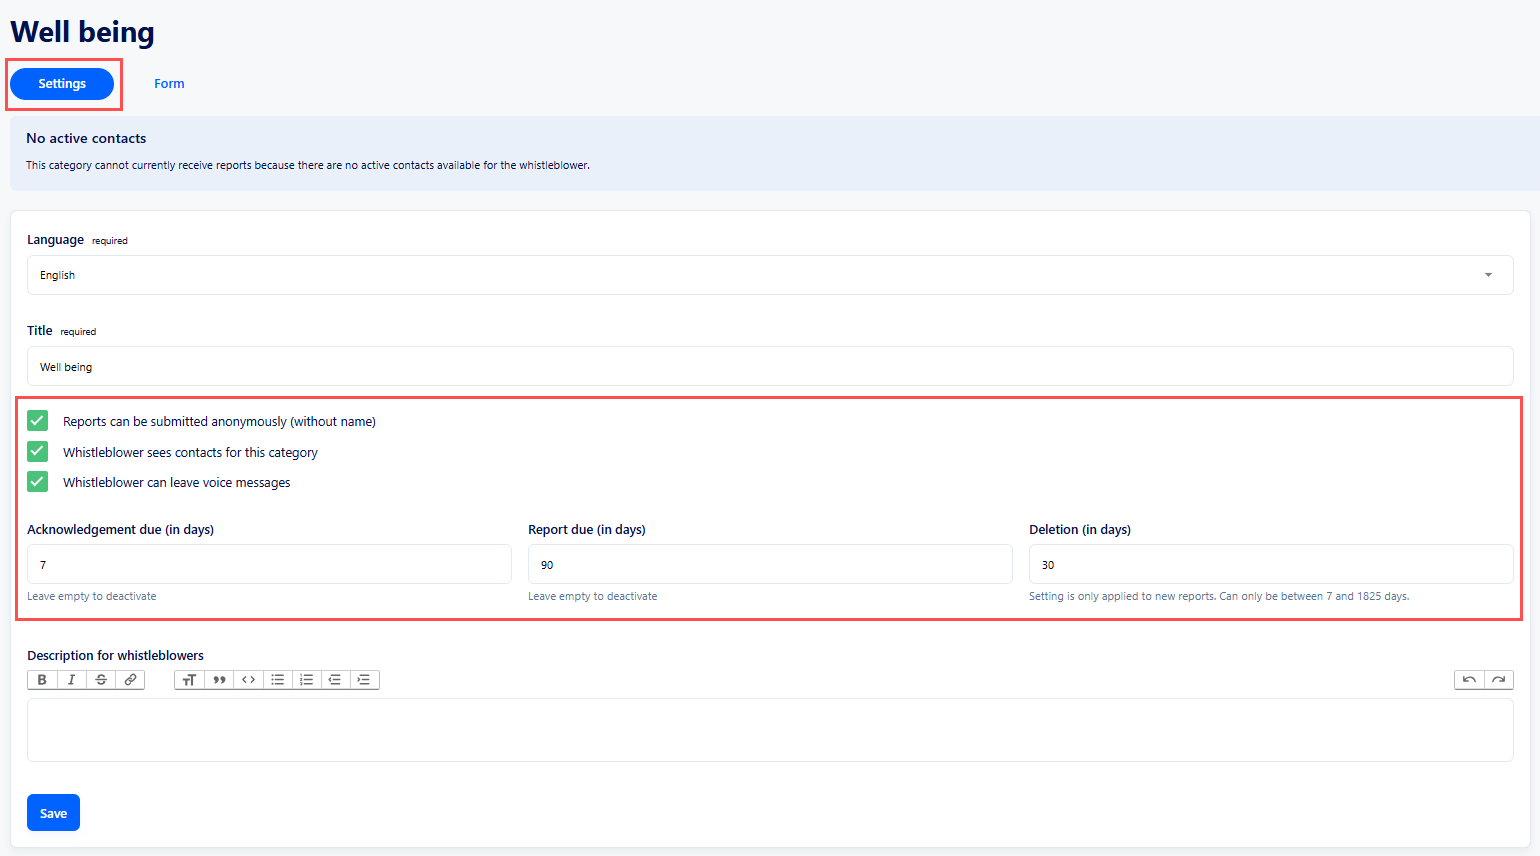Apply strikethrough text formatting
The height and width of the screenshot is (856, 1540).
(x=101, y=680)
